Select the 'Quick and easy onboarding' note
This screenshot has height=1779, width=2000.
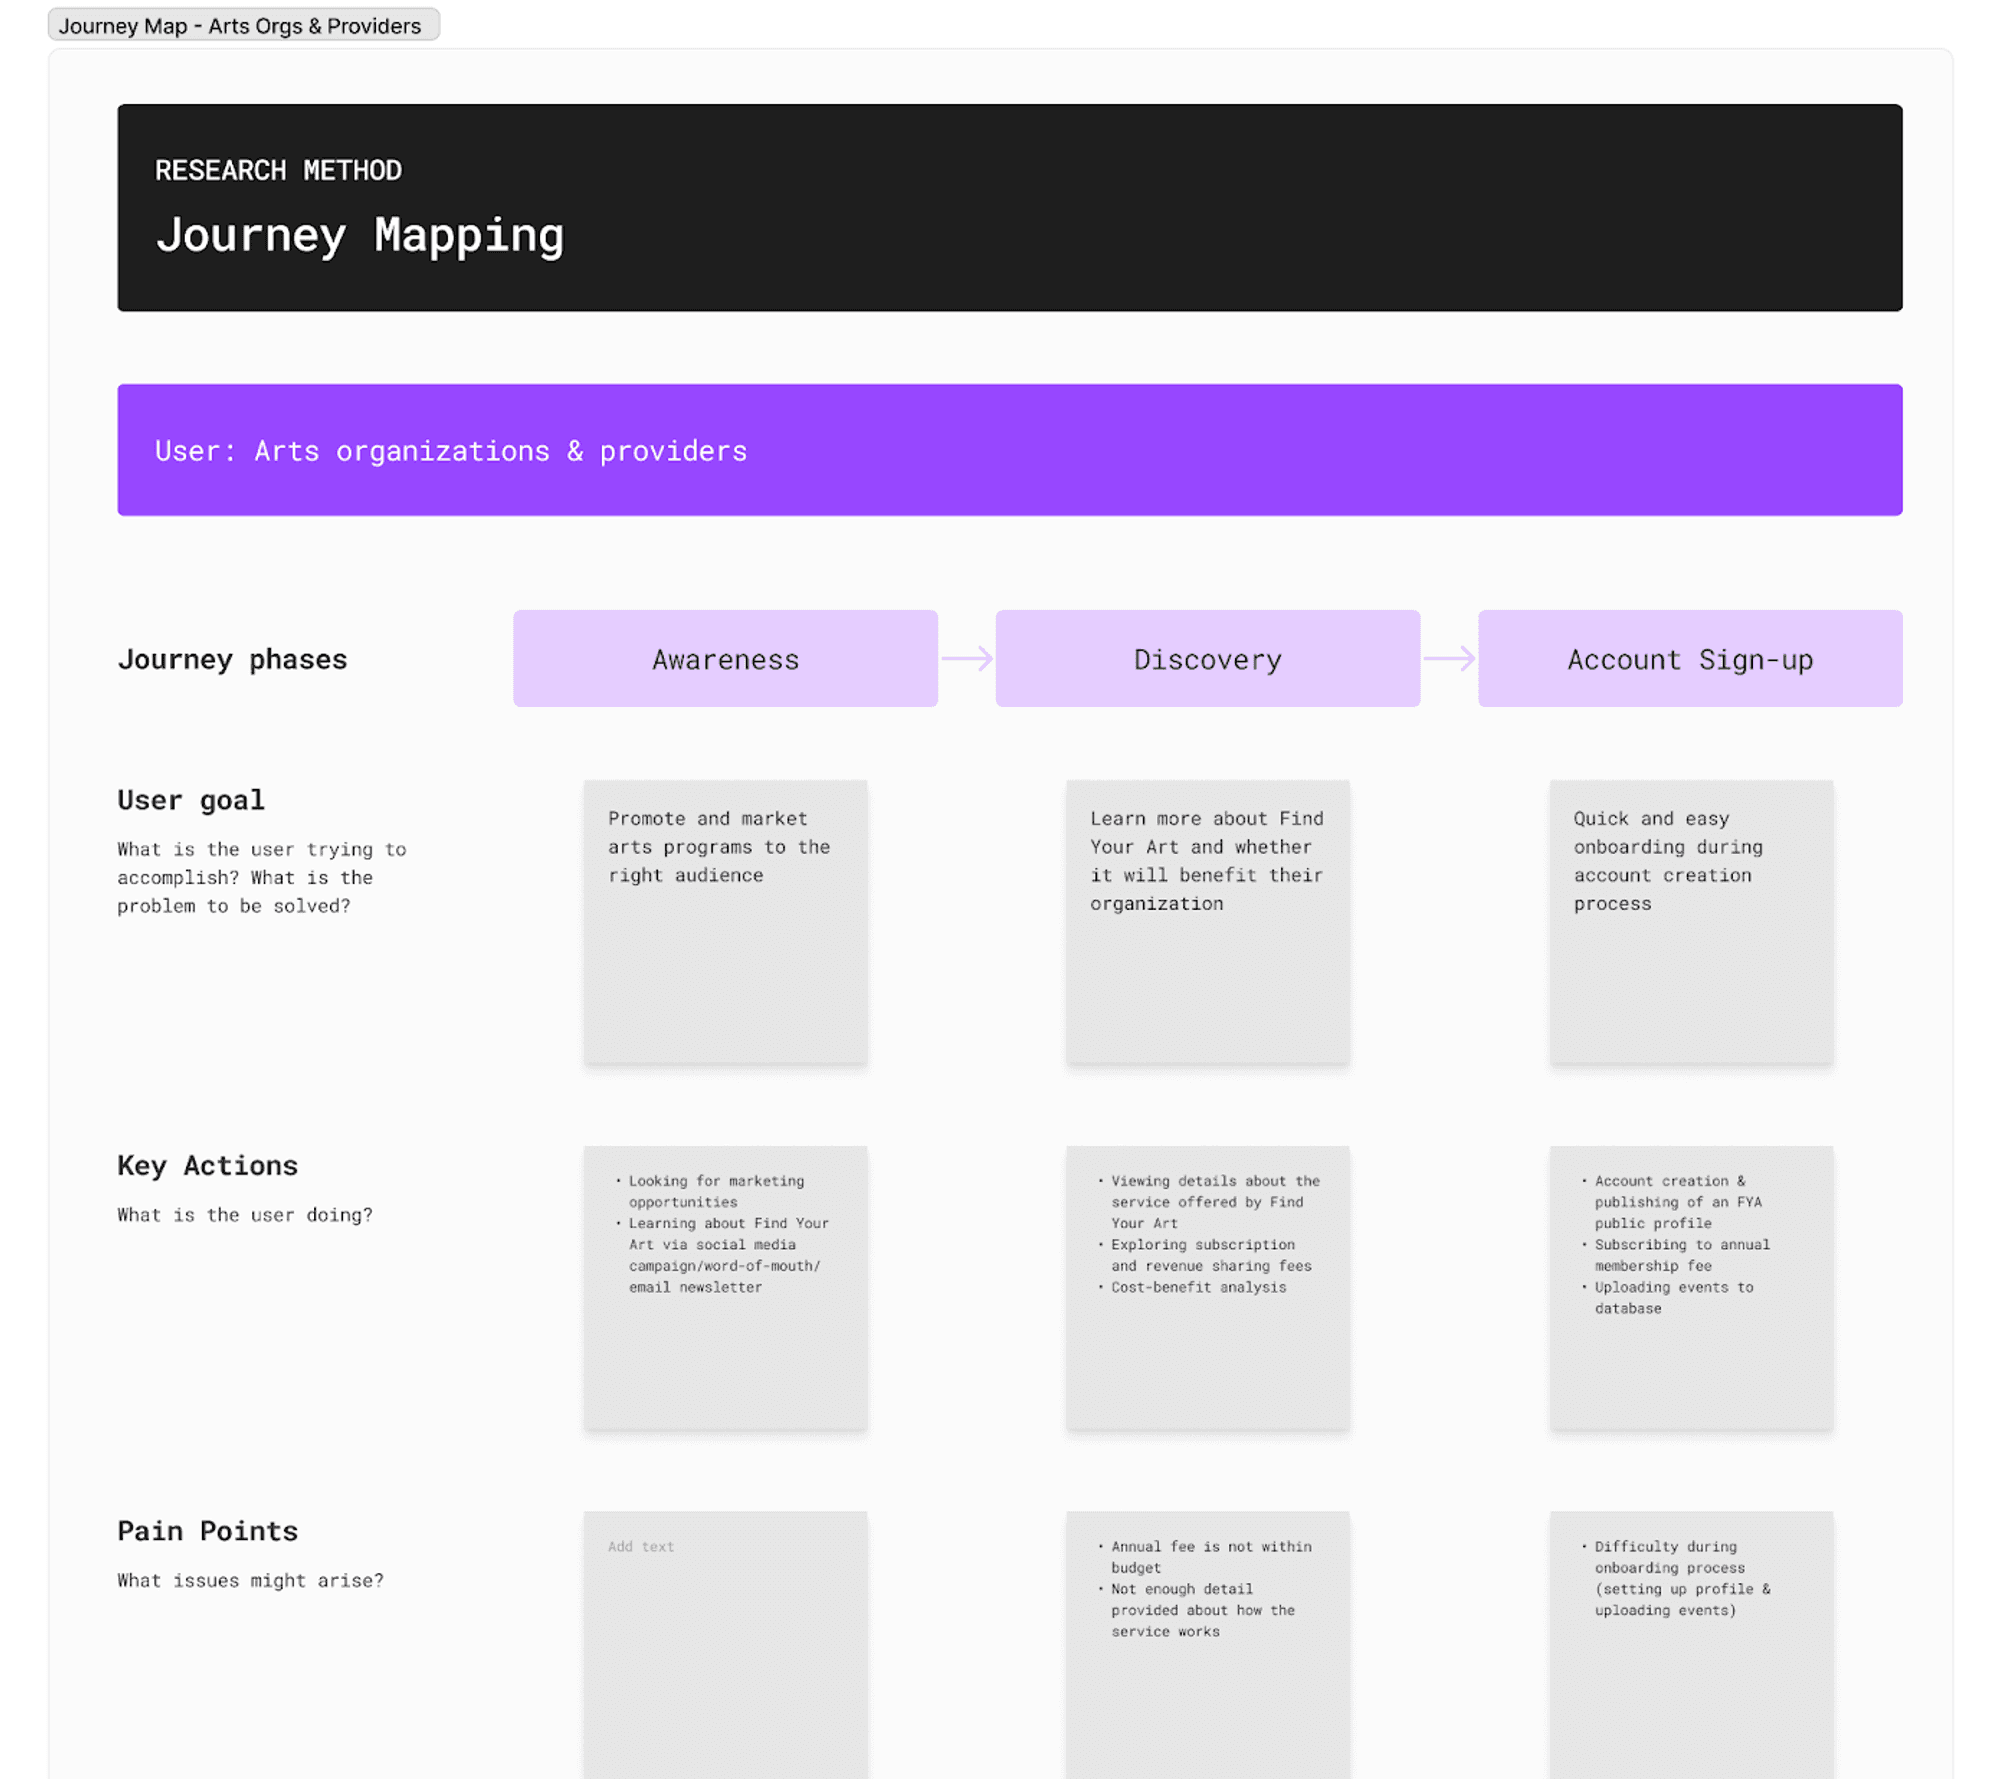(x=1690, y=922)
